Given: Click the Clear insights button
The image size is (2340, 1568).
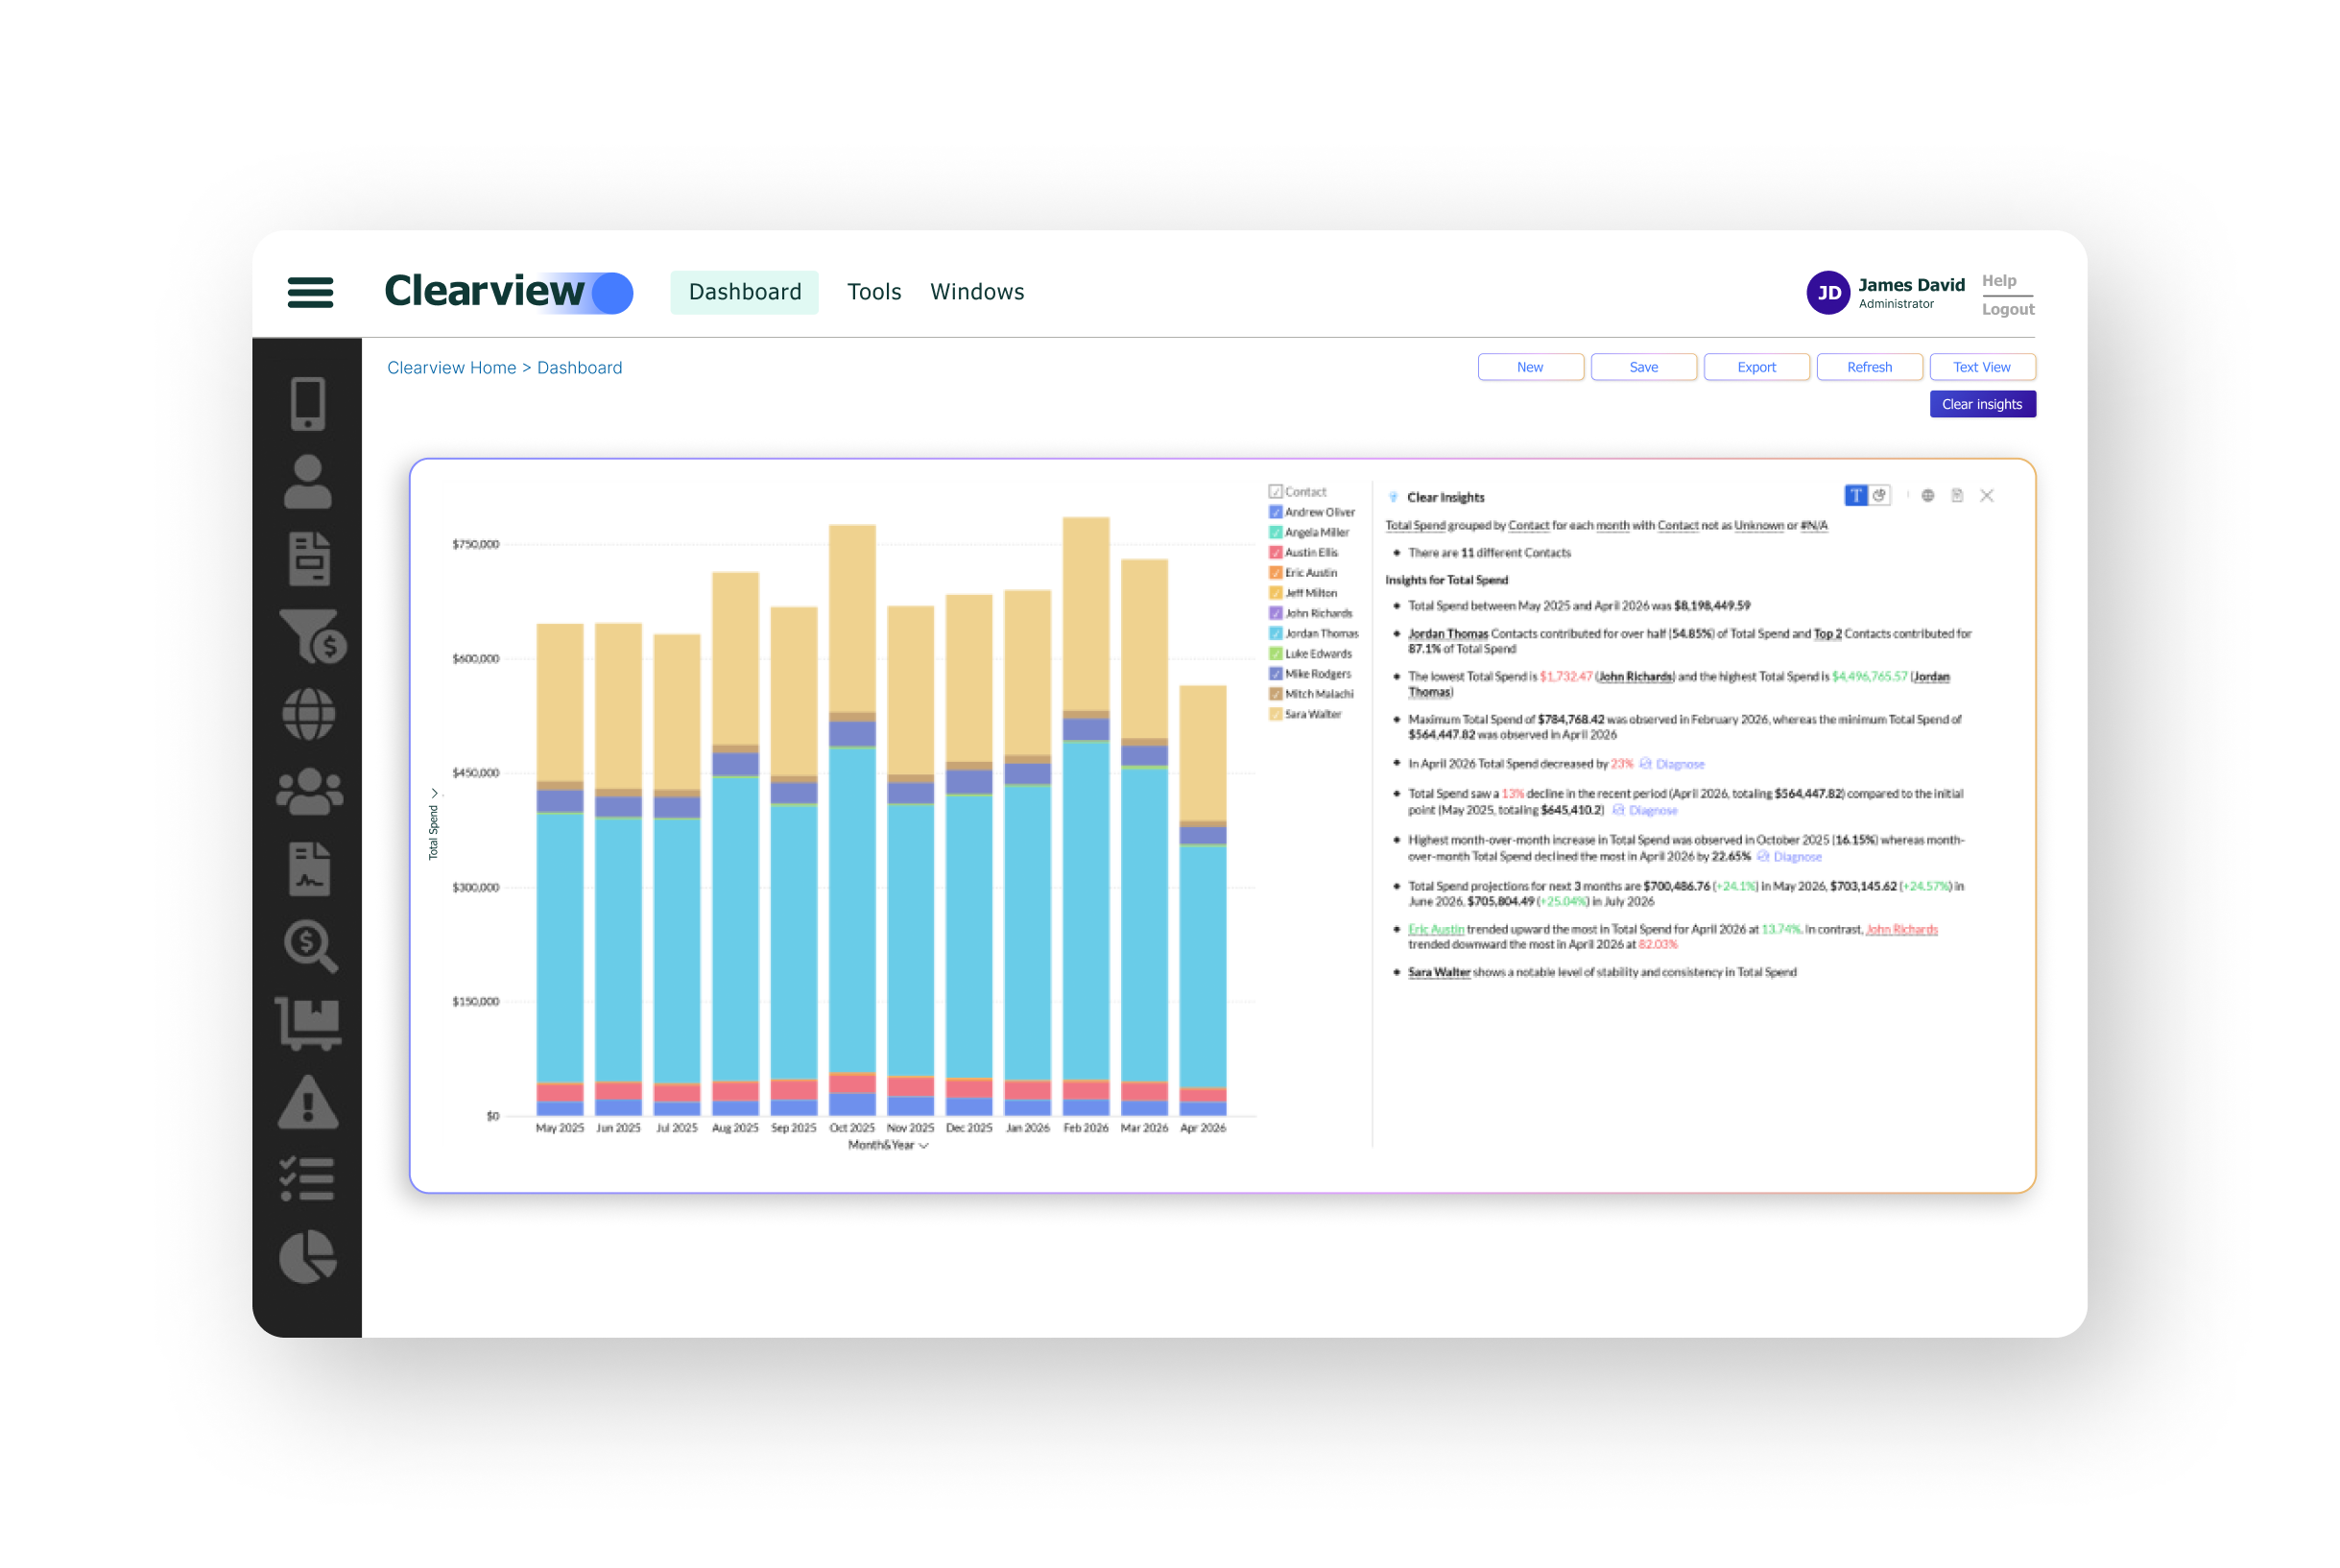Looking at the screenshot, I should point(1982,404).
